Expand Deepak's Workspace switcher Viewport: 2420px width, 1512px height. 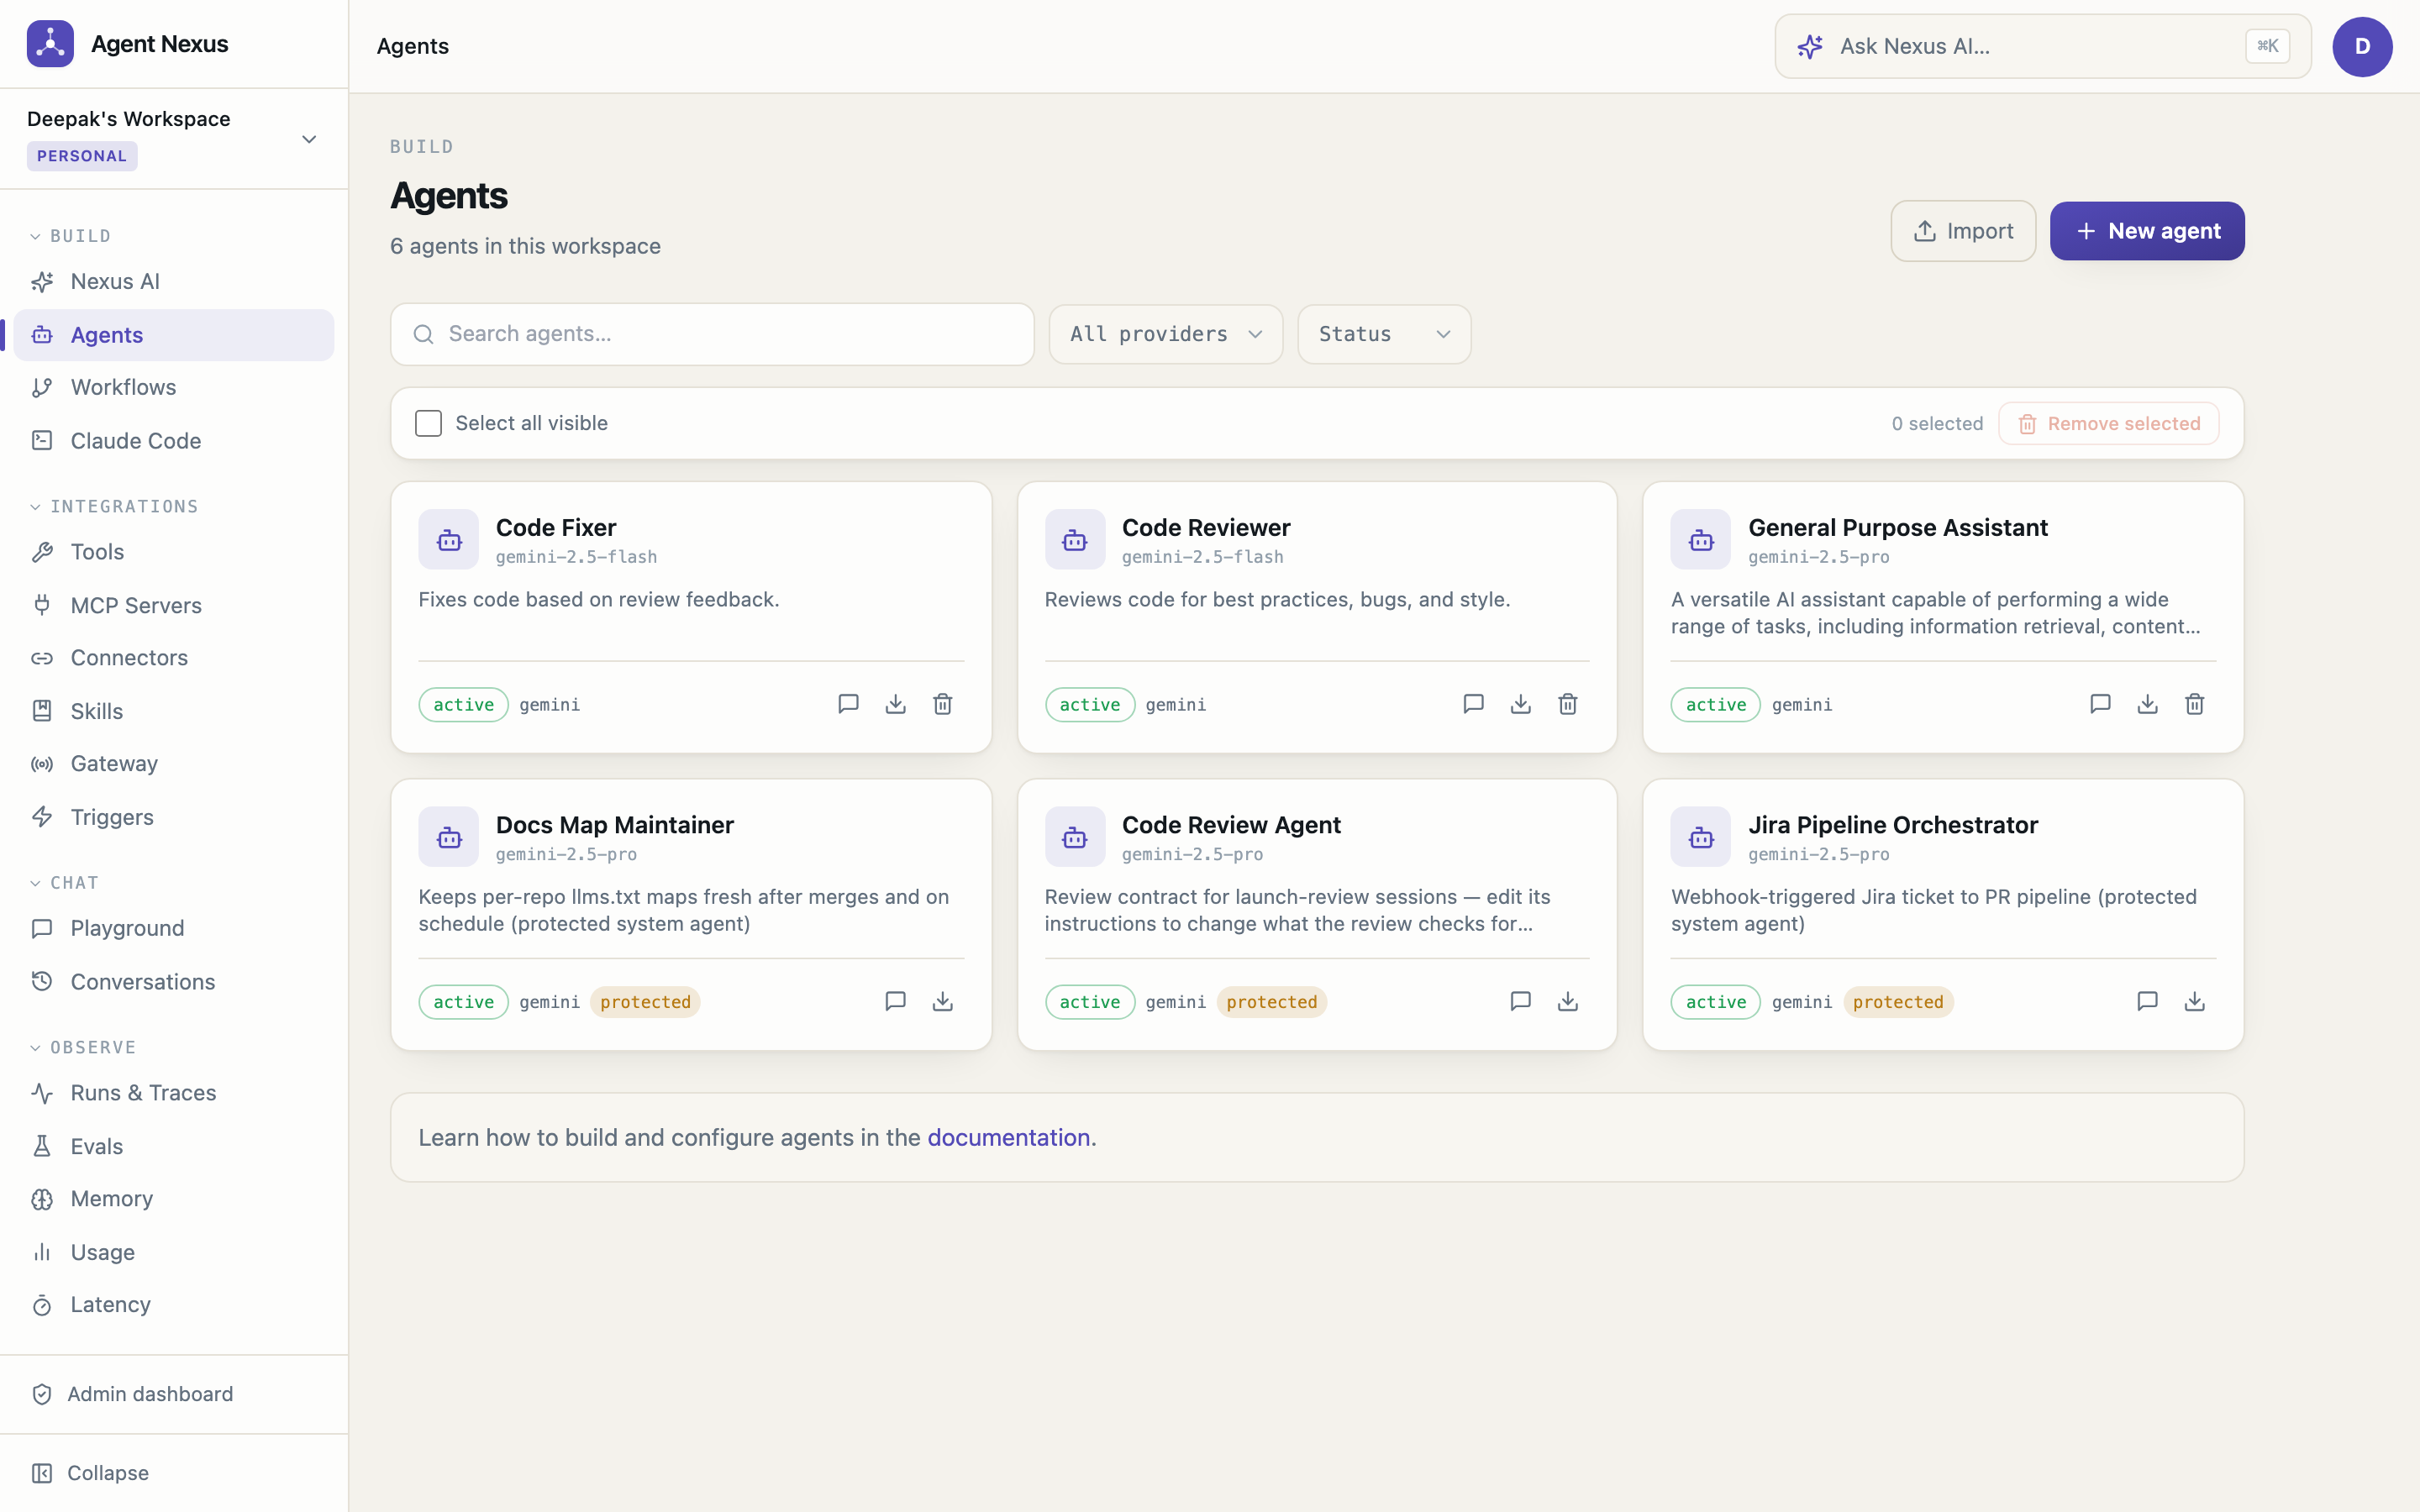coord(174,138)
